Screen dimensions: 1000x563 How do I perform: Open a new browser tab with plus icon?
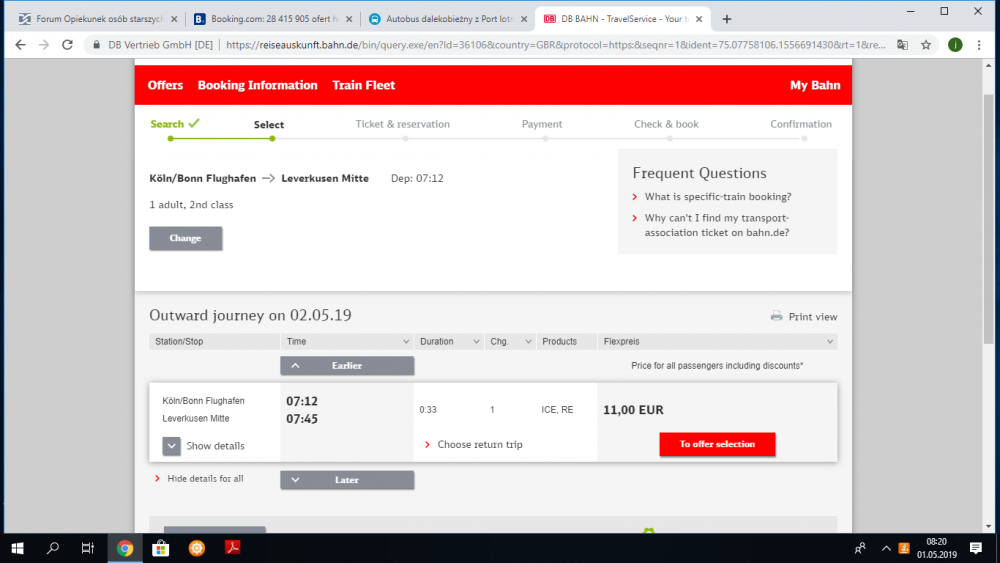click(727, 19)
